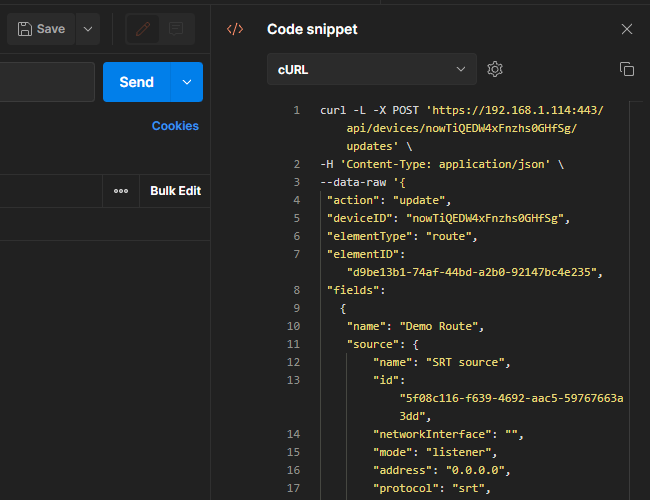Open comments with the speech bubble icon
This screenshot has height=500, width=650.
point(176,29)
